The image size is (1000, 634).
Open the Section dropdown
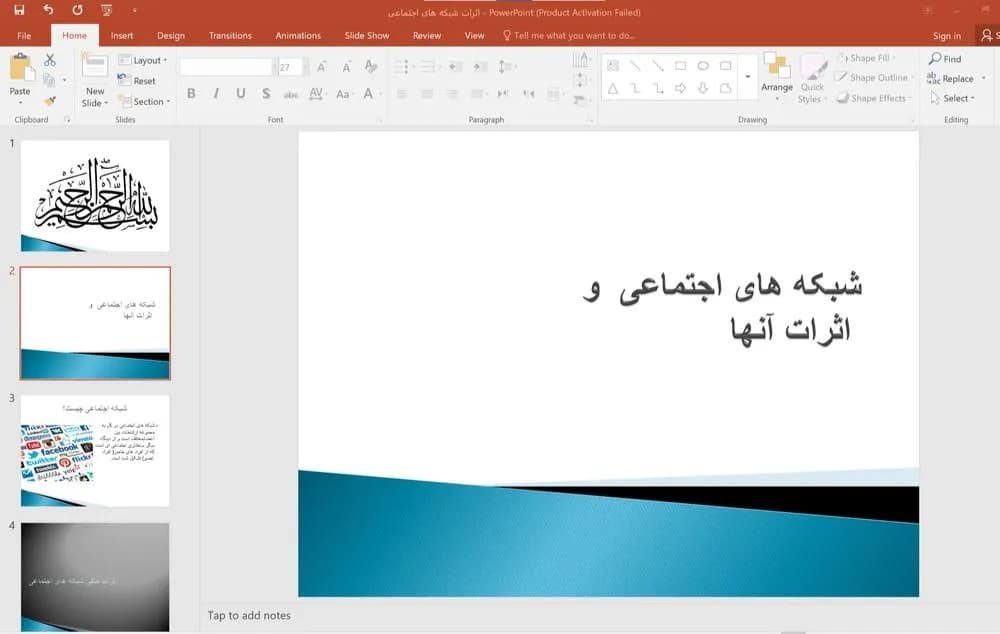coord(144,101)
